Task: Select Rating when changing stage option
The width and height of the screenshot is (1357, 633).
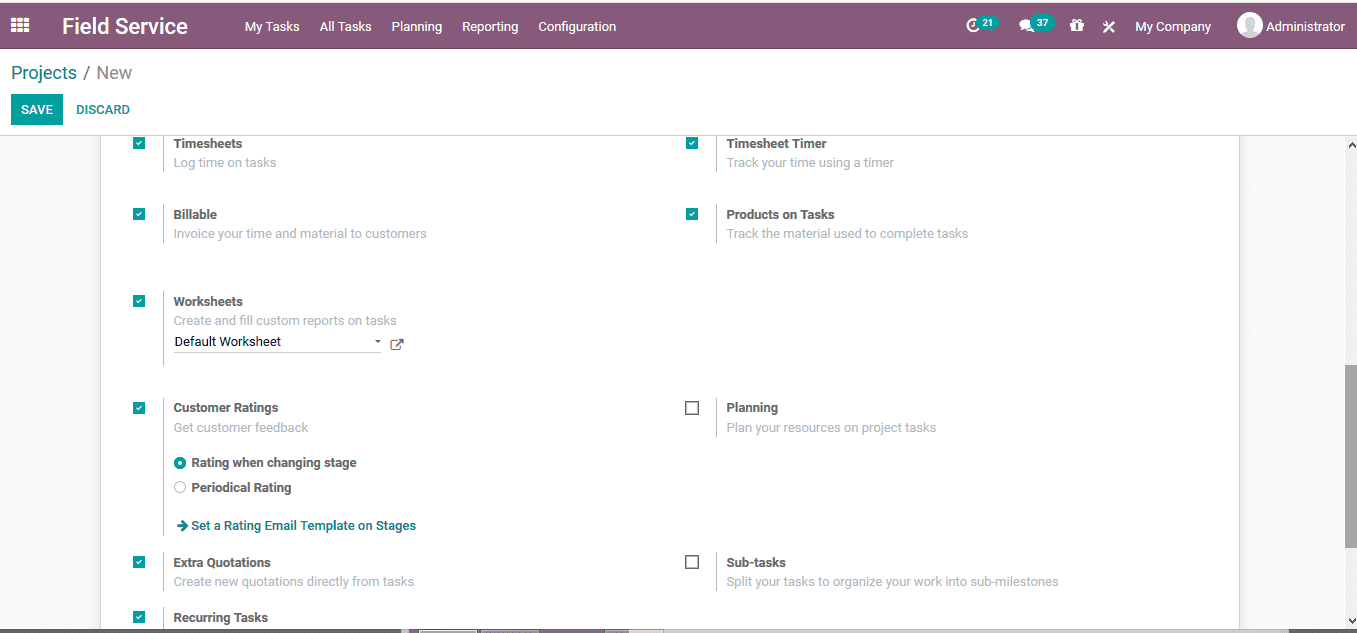Action: click(180, 463)
